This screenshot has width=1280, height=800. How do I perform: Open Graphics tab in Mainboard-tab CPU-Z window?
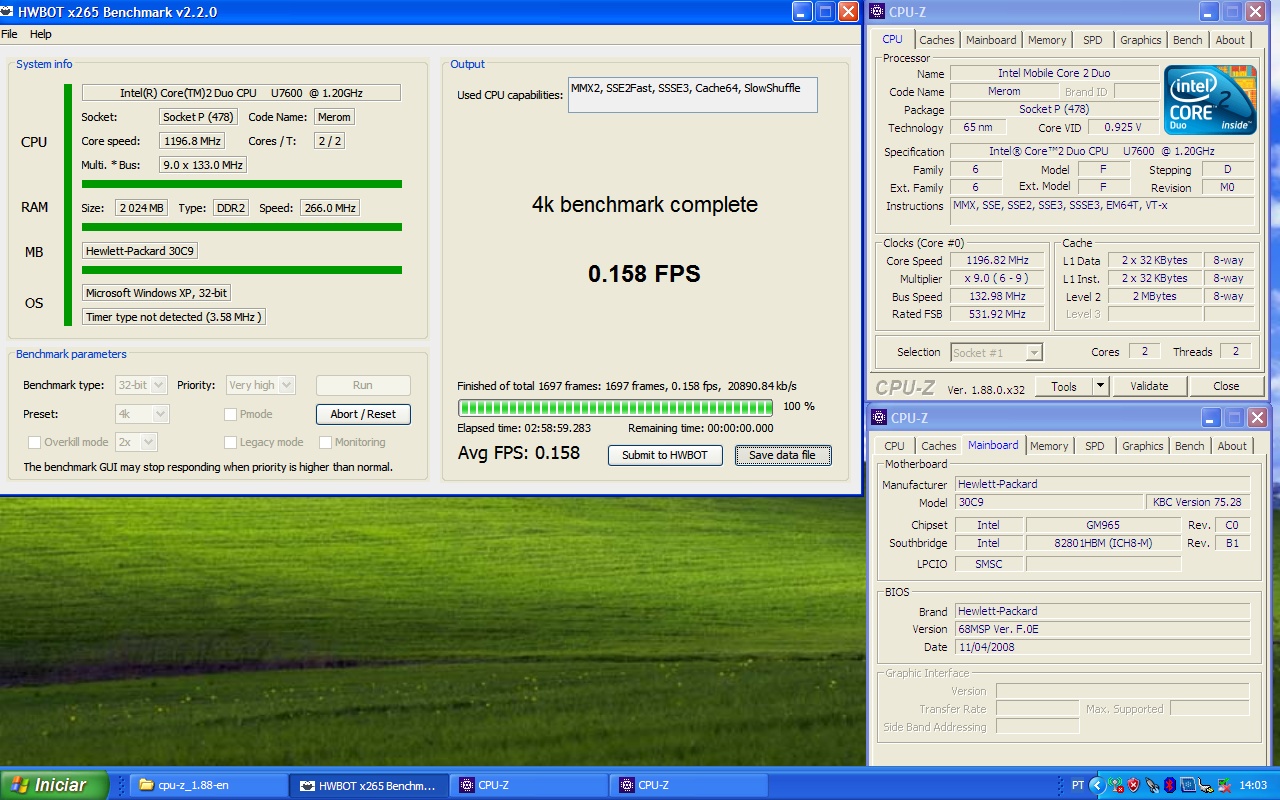tap(1142, 446)
